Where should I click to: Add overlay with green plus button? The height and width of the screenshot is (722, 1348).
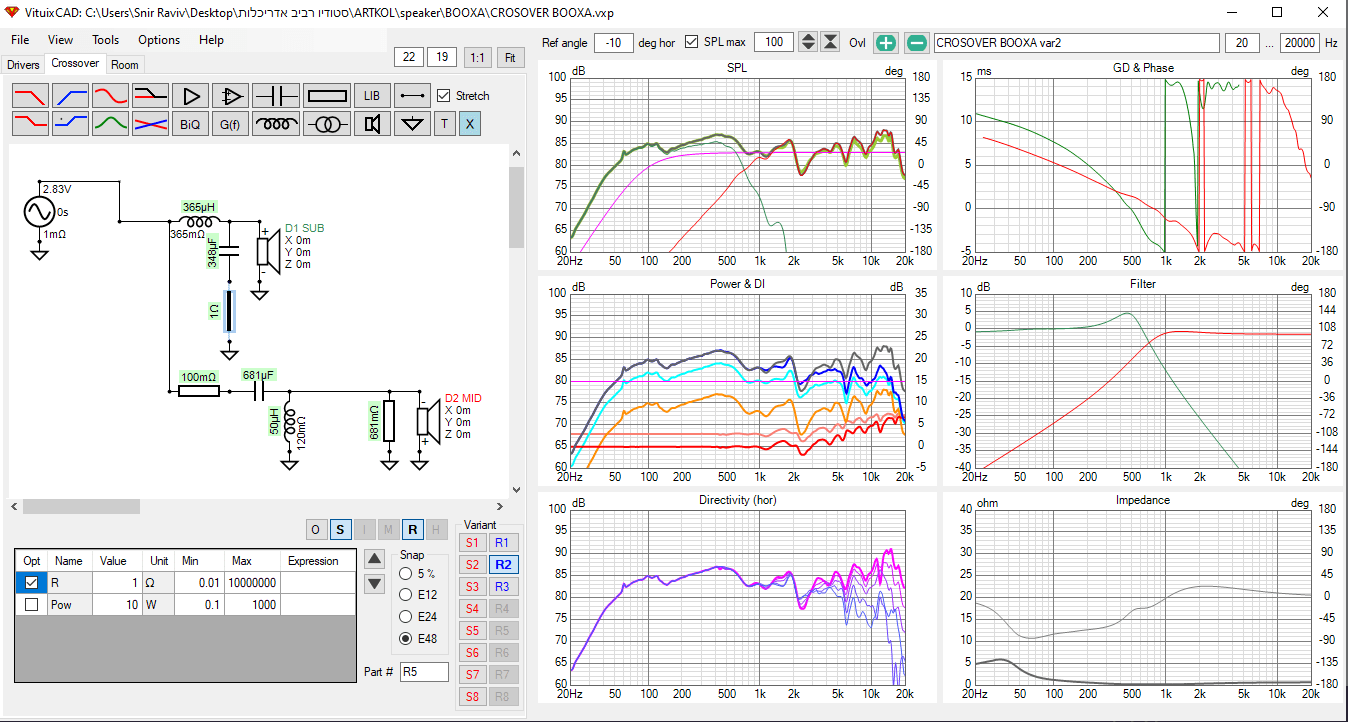coord(886,42)
